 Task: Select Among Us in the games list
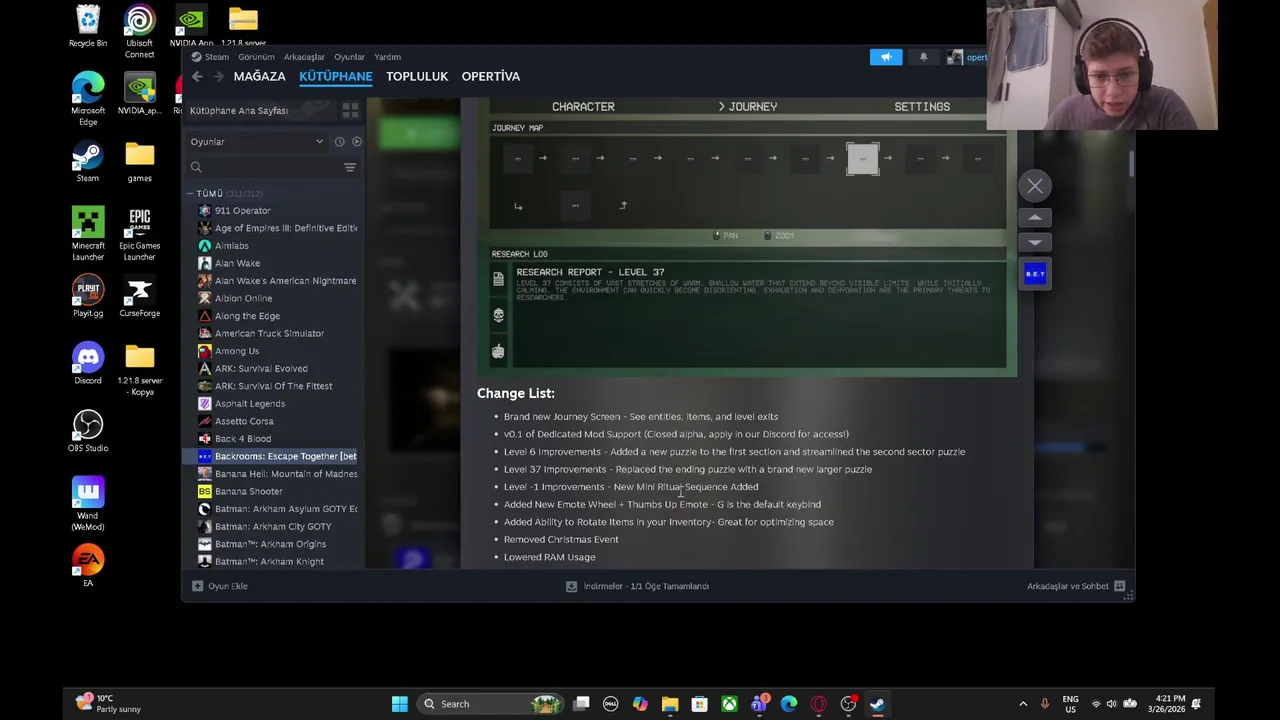(236, 351)
